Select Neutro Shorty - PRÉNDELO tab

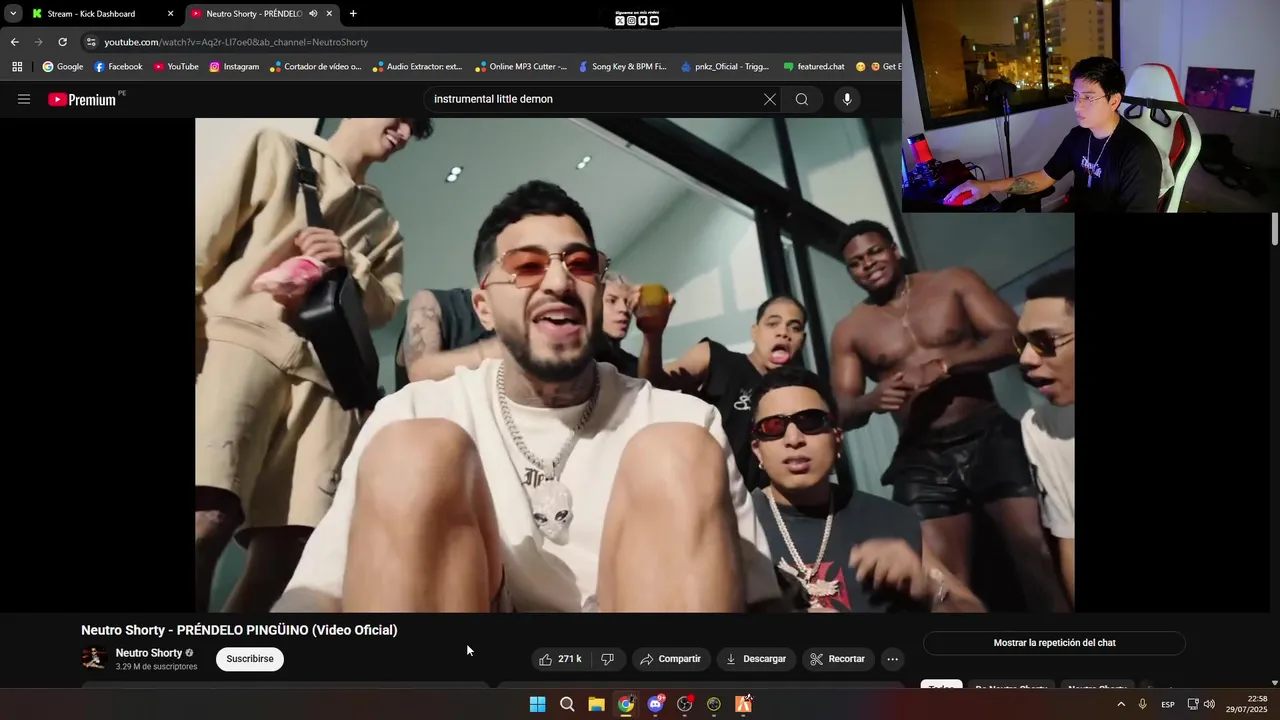point(254,14)
